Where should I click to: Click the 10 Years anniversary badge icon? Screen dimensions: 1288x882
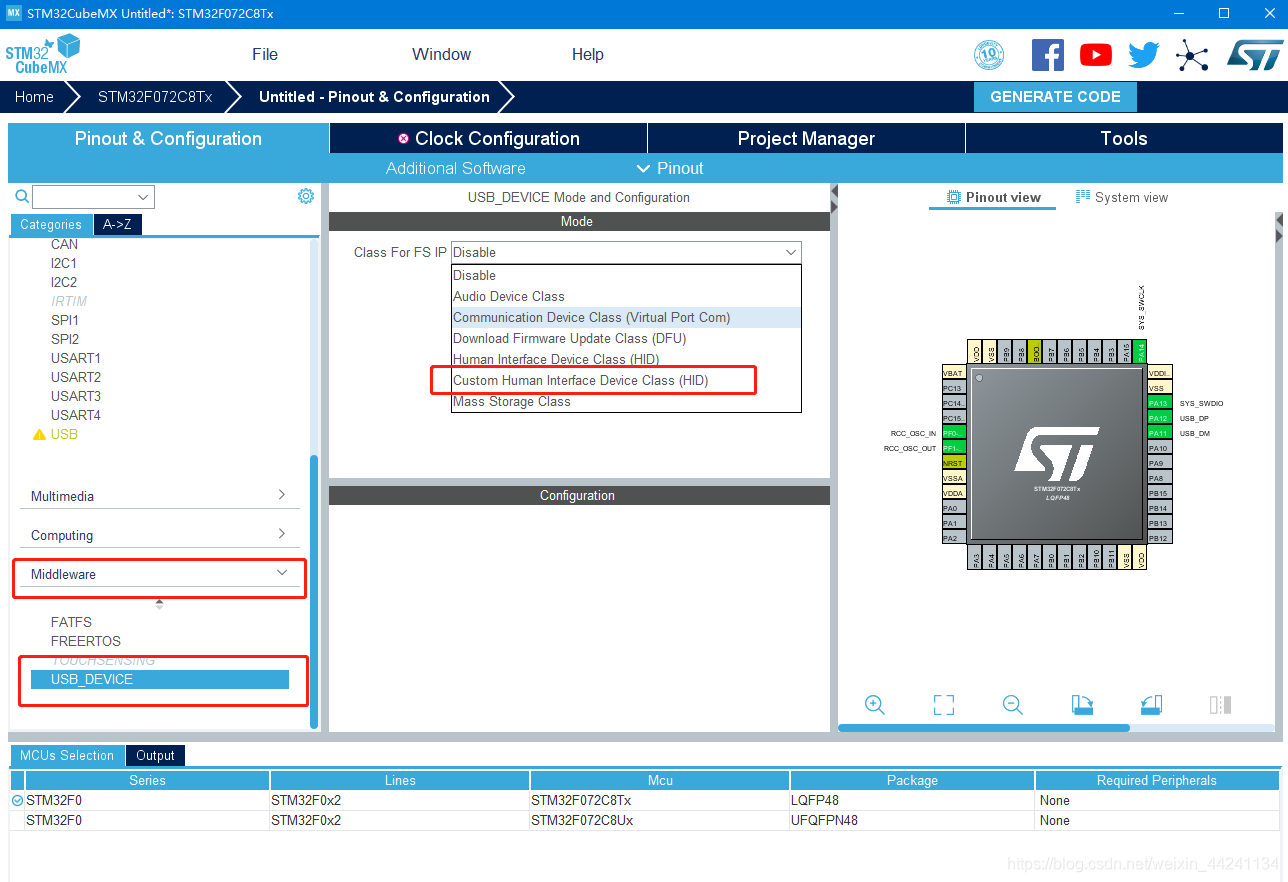pyautogui.click(x=988, y=55)
